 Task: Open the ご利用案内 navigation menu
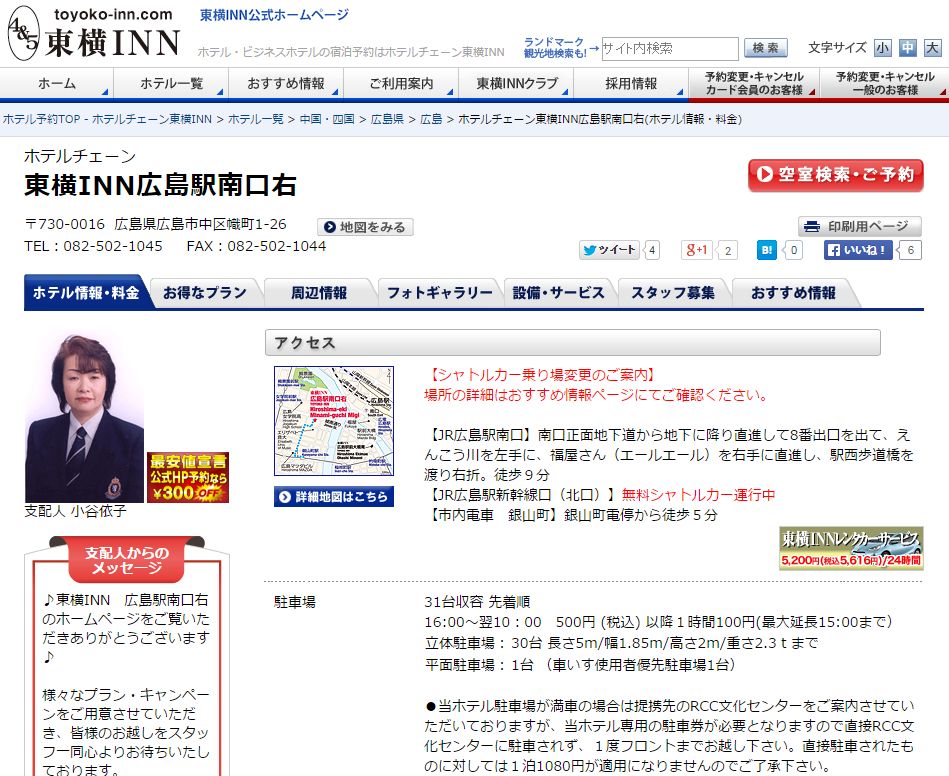[401, 84]
